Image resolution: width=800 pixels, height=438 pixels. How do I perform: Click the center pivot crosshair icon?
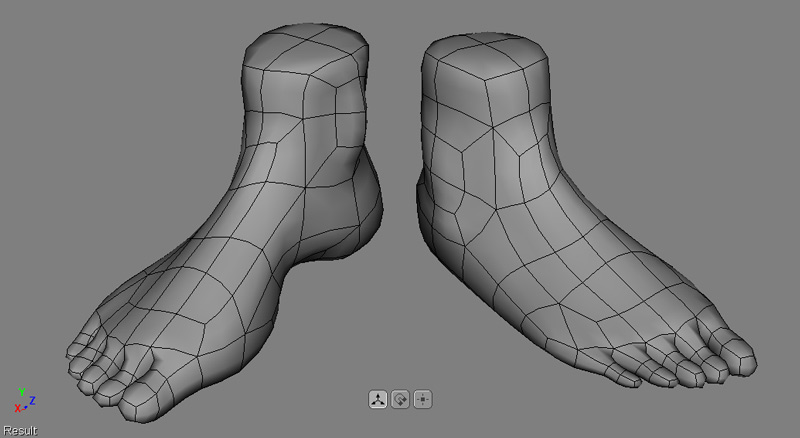point(423,399)
